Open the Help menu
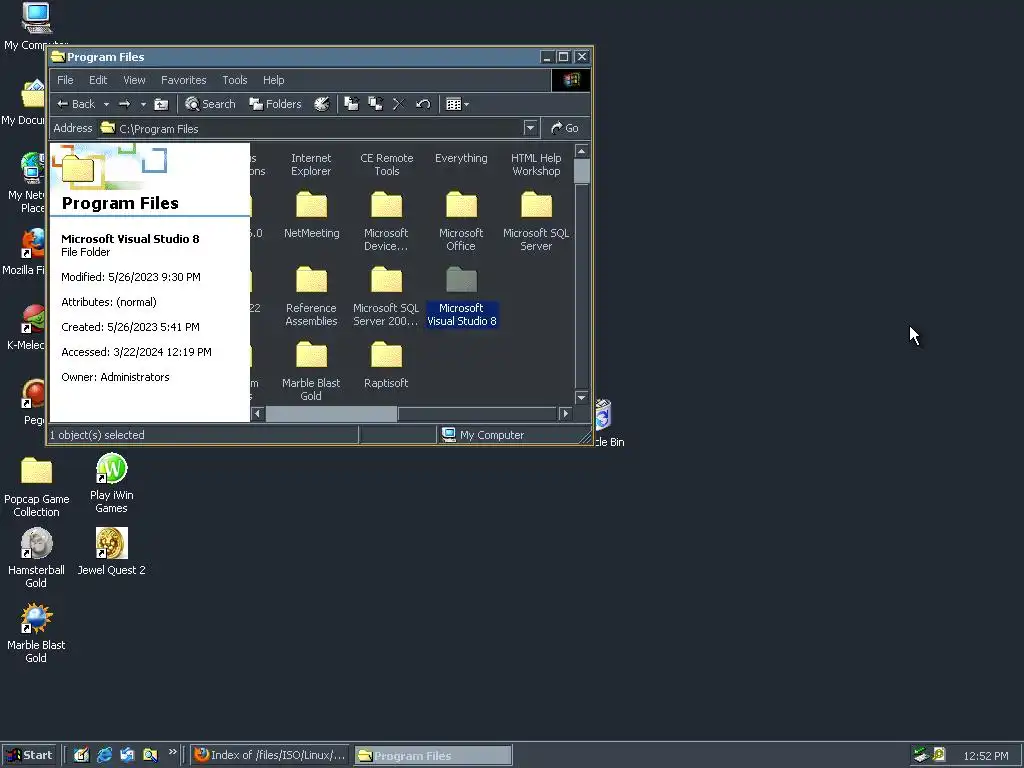1024x768 pixels. (x=274, y=80)
